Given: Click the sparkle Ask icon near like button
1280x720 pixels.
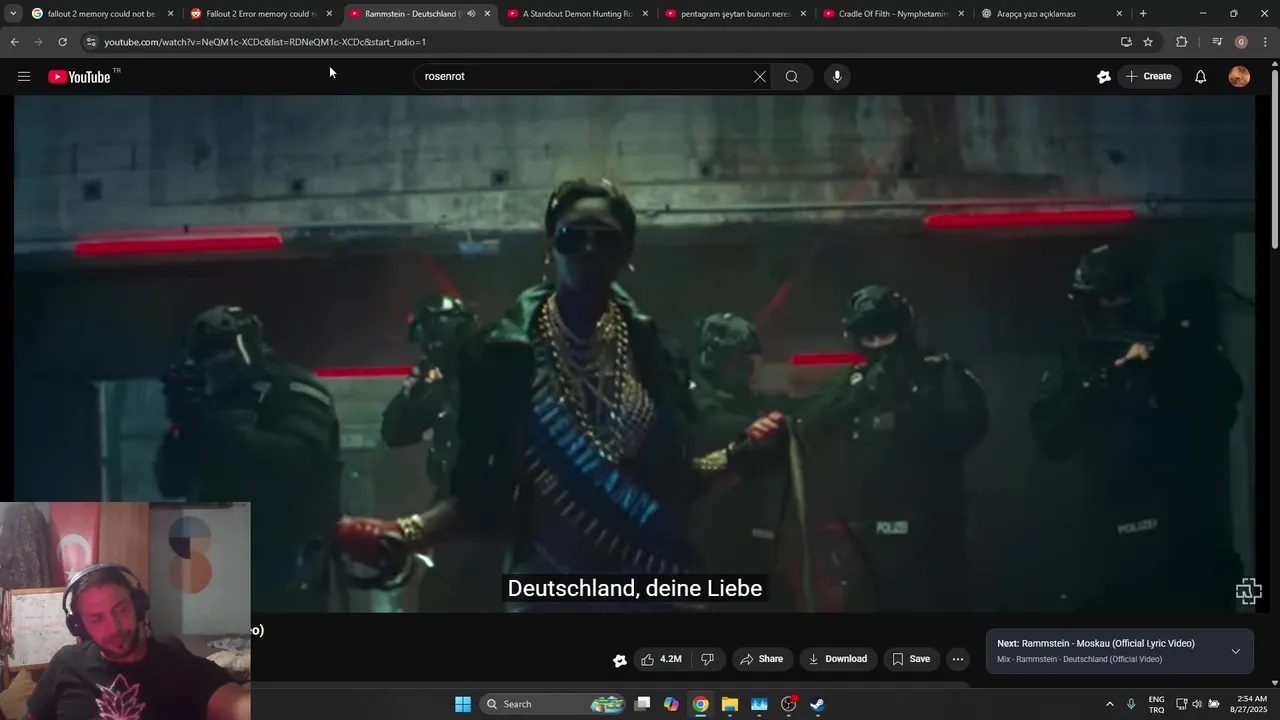Looking at the screenshot, I should tap(620, 659).
